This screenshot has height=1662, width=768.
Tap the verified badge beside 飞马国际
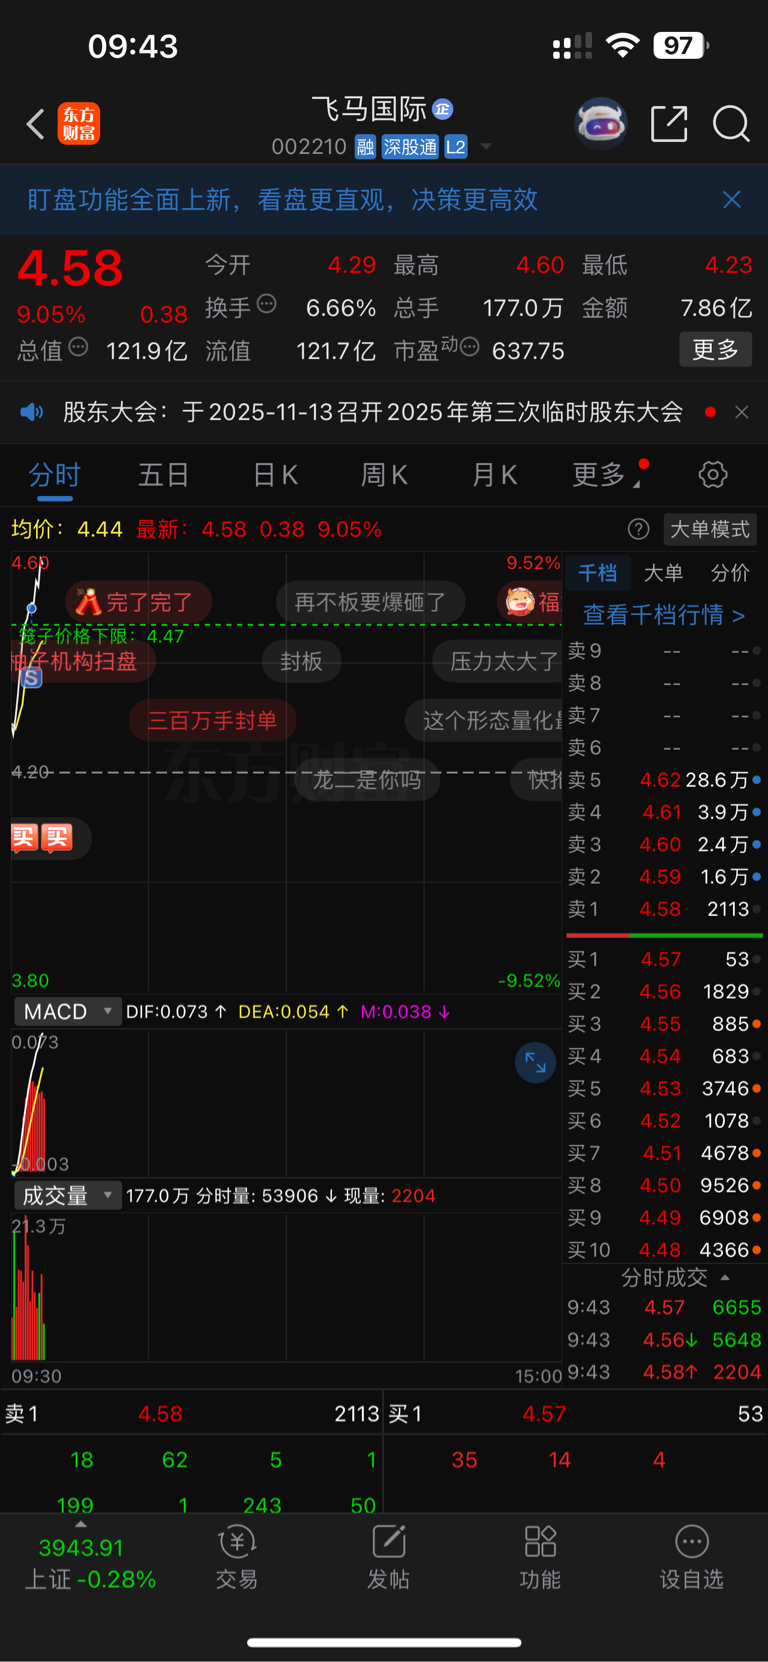coord(443,109)
